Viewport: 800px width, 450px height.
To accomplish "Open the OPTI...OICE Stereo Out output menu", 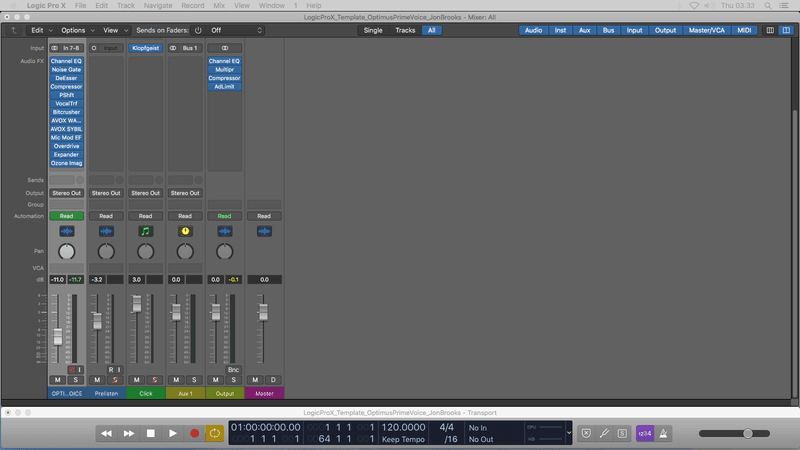I will pyautogui.click(x=66, y=193).
